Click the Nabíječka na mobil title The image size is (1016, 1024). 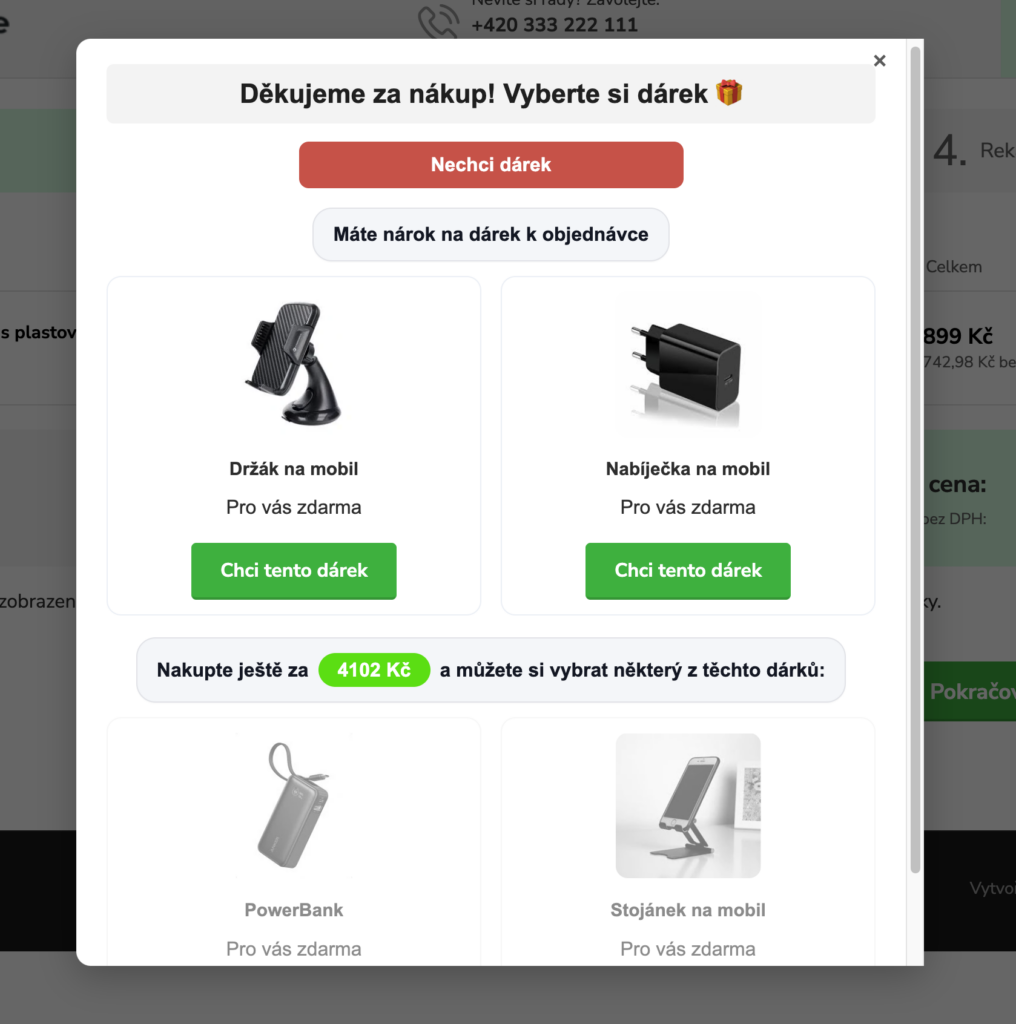pos(688,469)
